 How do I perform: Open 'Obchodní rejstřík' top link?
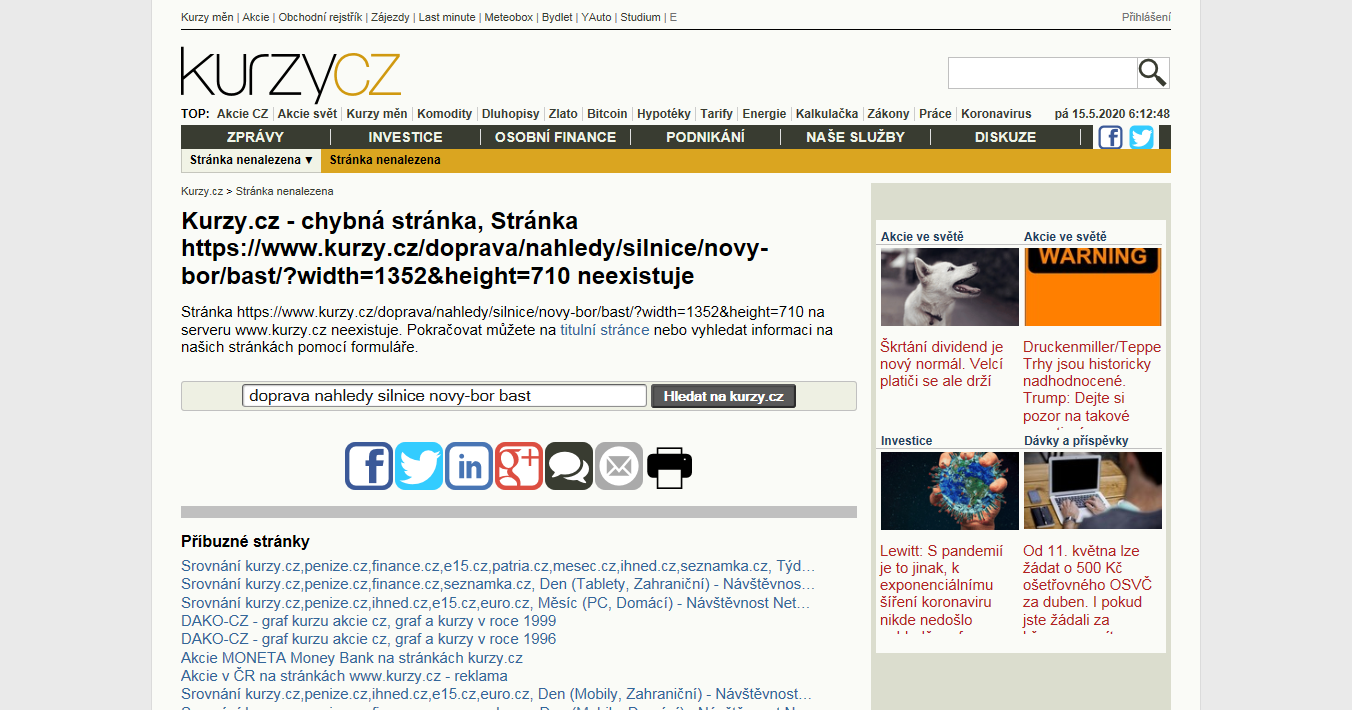(x=320, y=17)
